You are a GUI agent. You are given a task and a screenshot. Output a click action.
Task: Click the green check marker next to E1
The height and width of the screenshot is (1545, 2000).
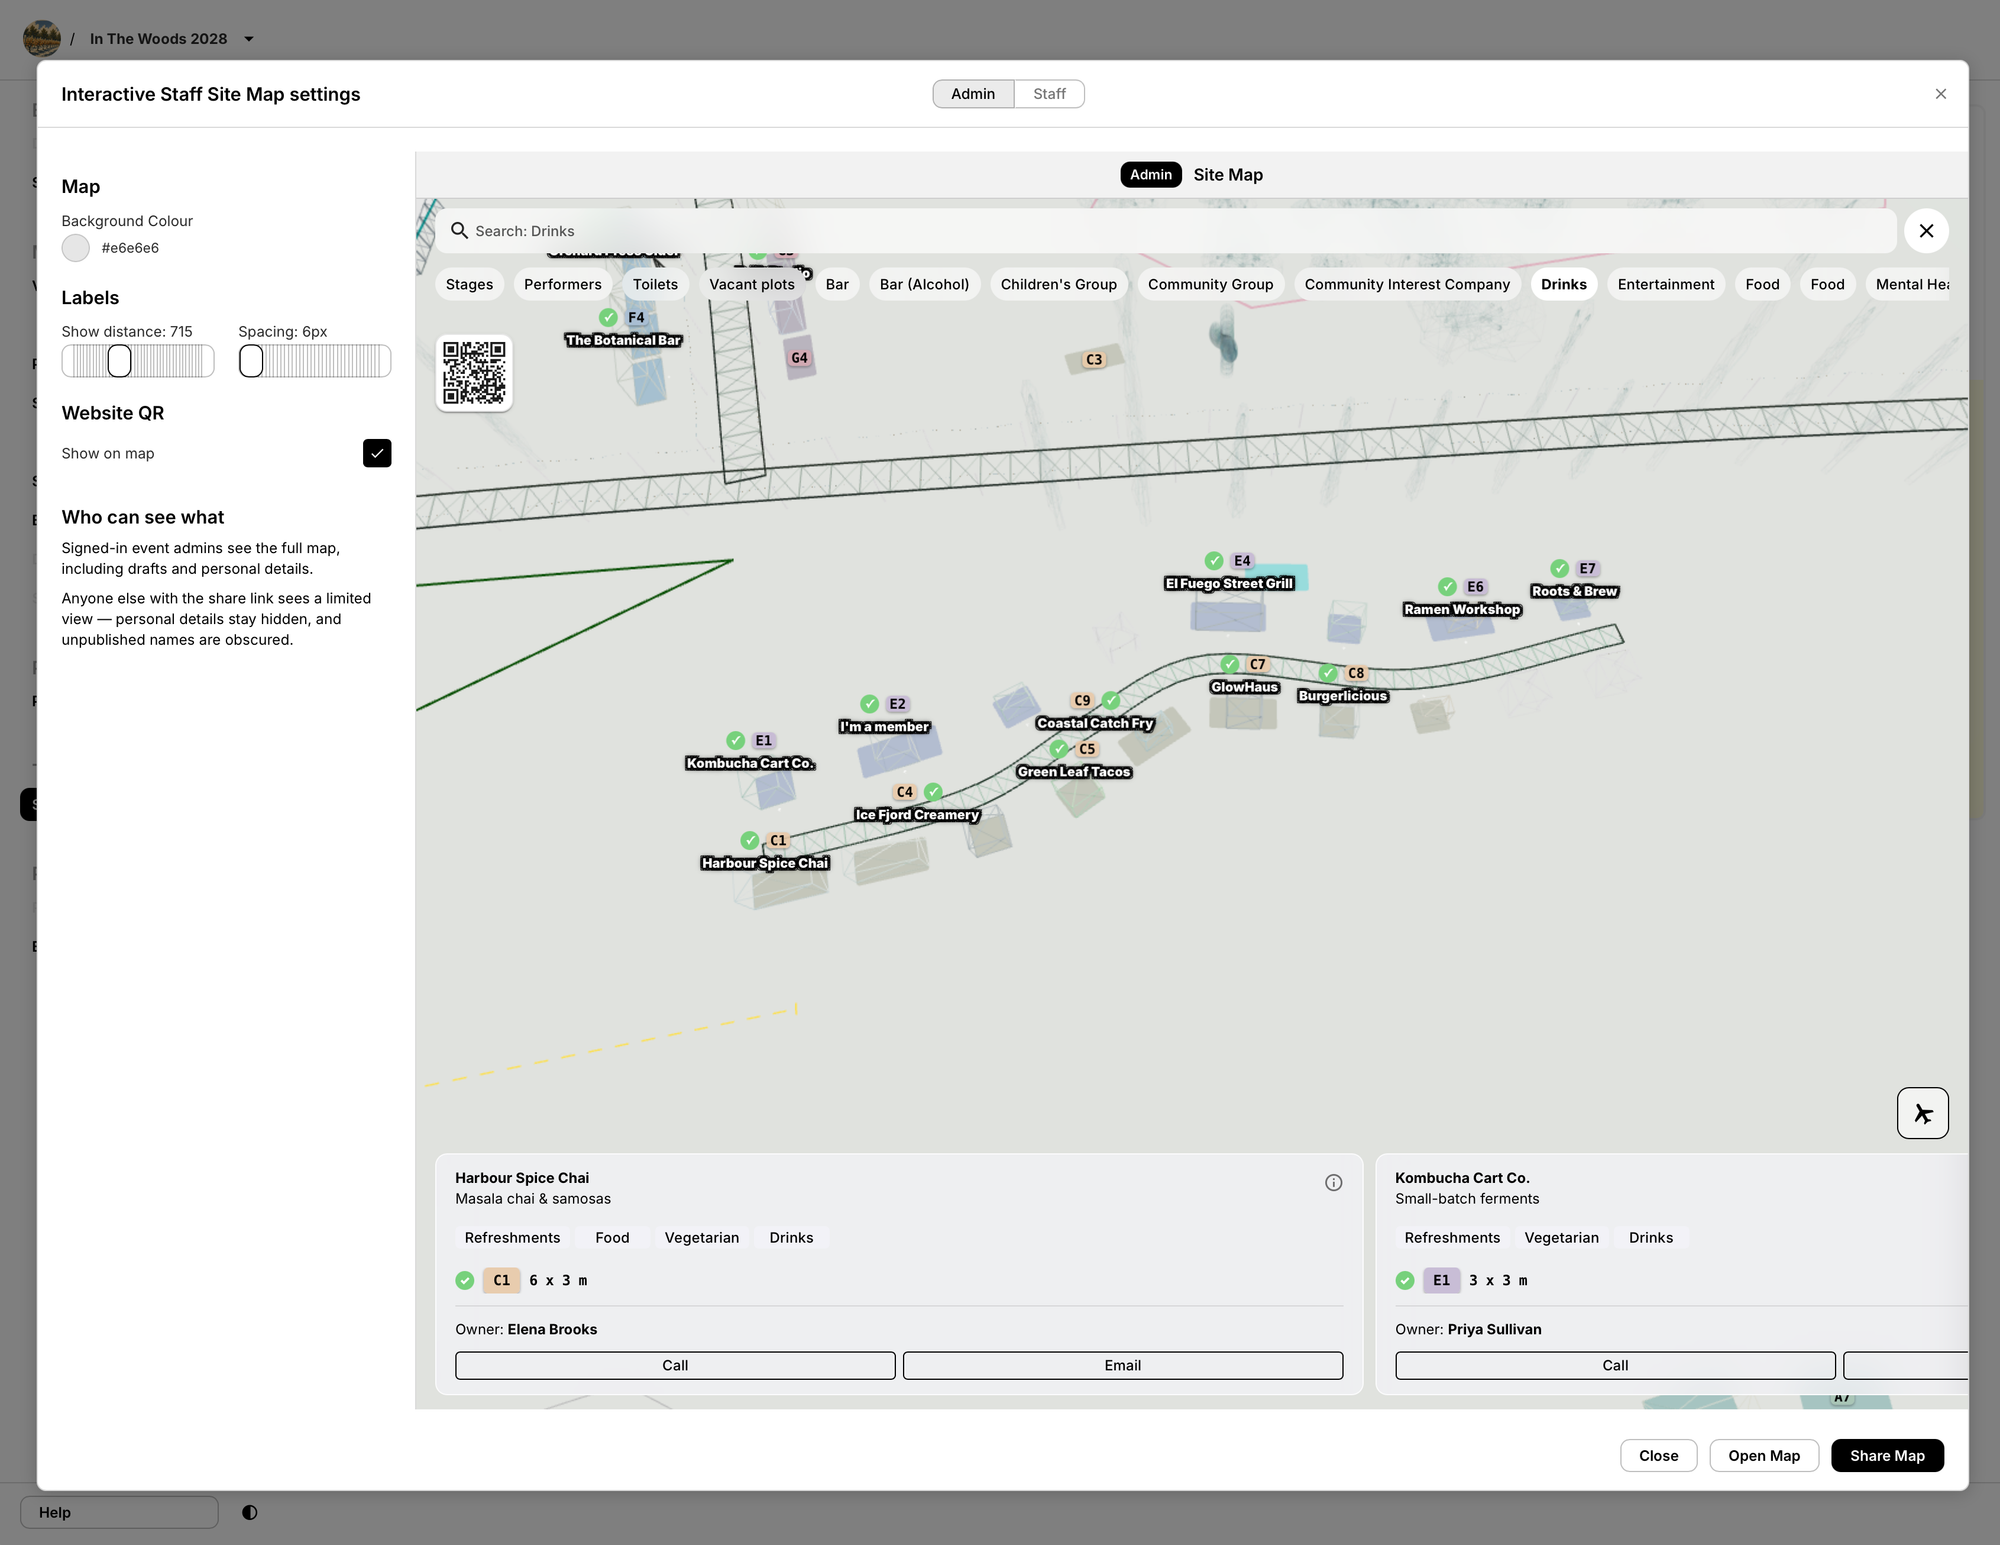736,741
